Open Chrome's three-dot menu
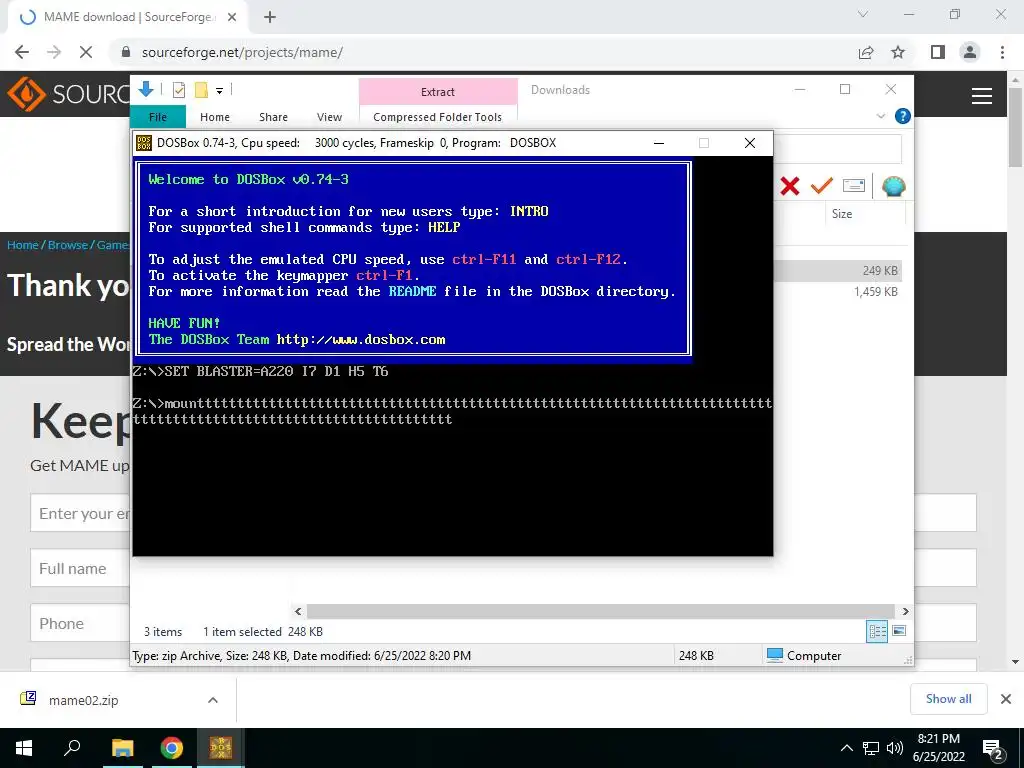 [1002, 52]
